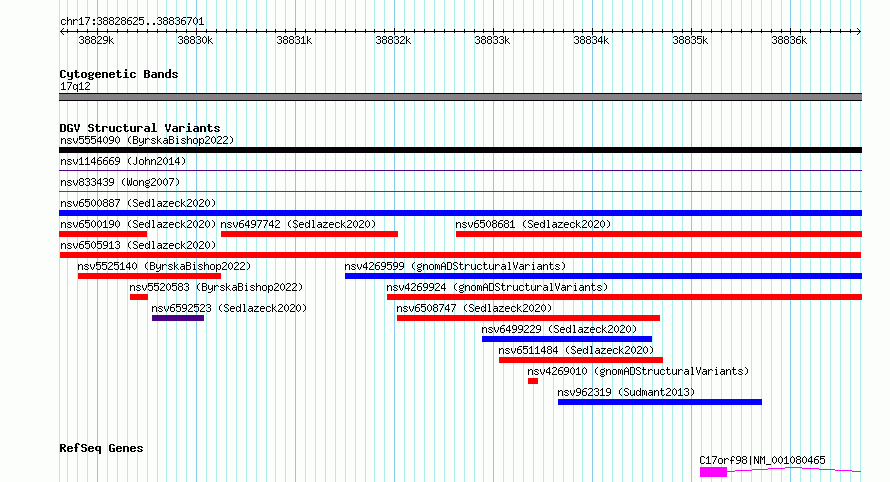This screenshot has height=482, width=890.
Task: Open the nsv1146669 (John2014) label
Action: (123, 161)
